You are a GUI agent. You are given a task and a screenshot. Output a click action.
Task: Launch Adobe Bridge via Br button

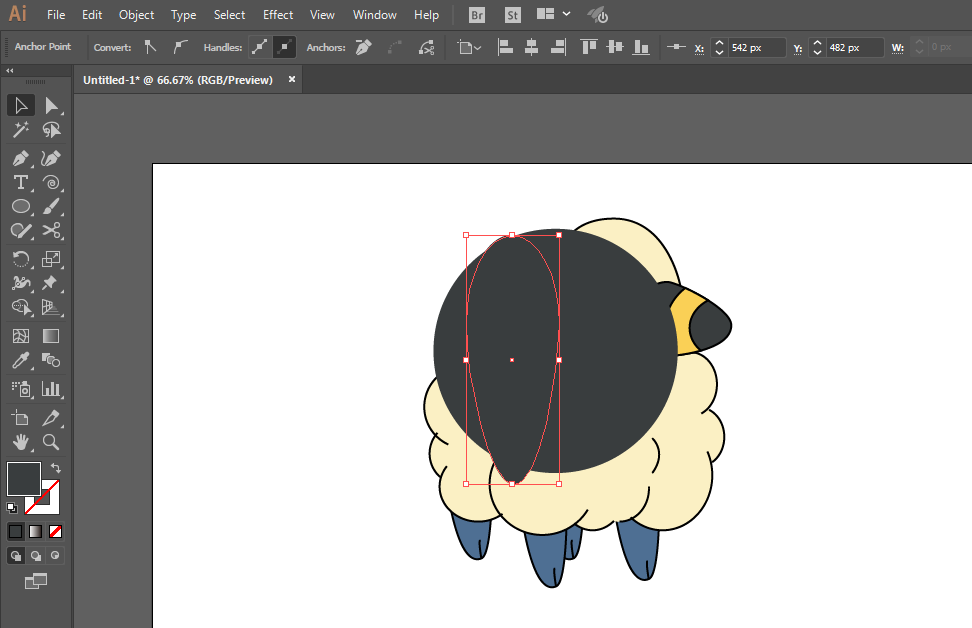click(x=477, y=15)
